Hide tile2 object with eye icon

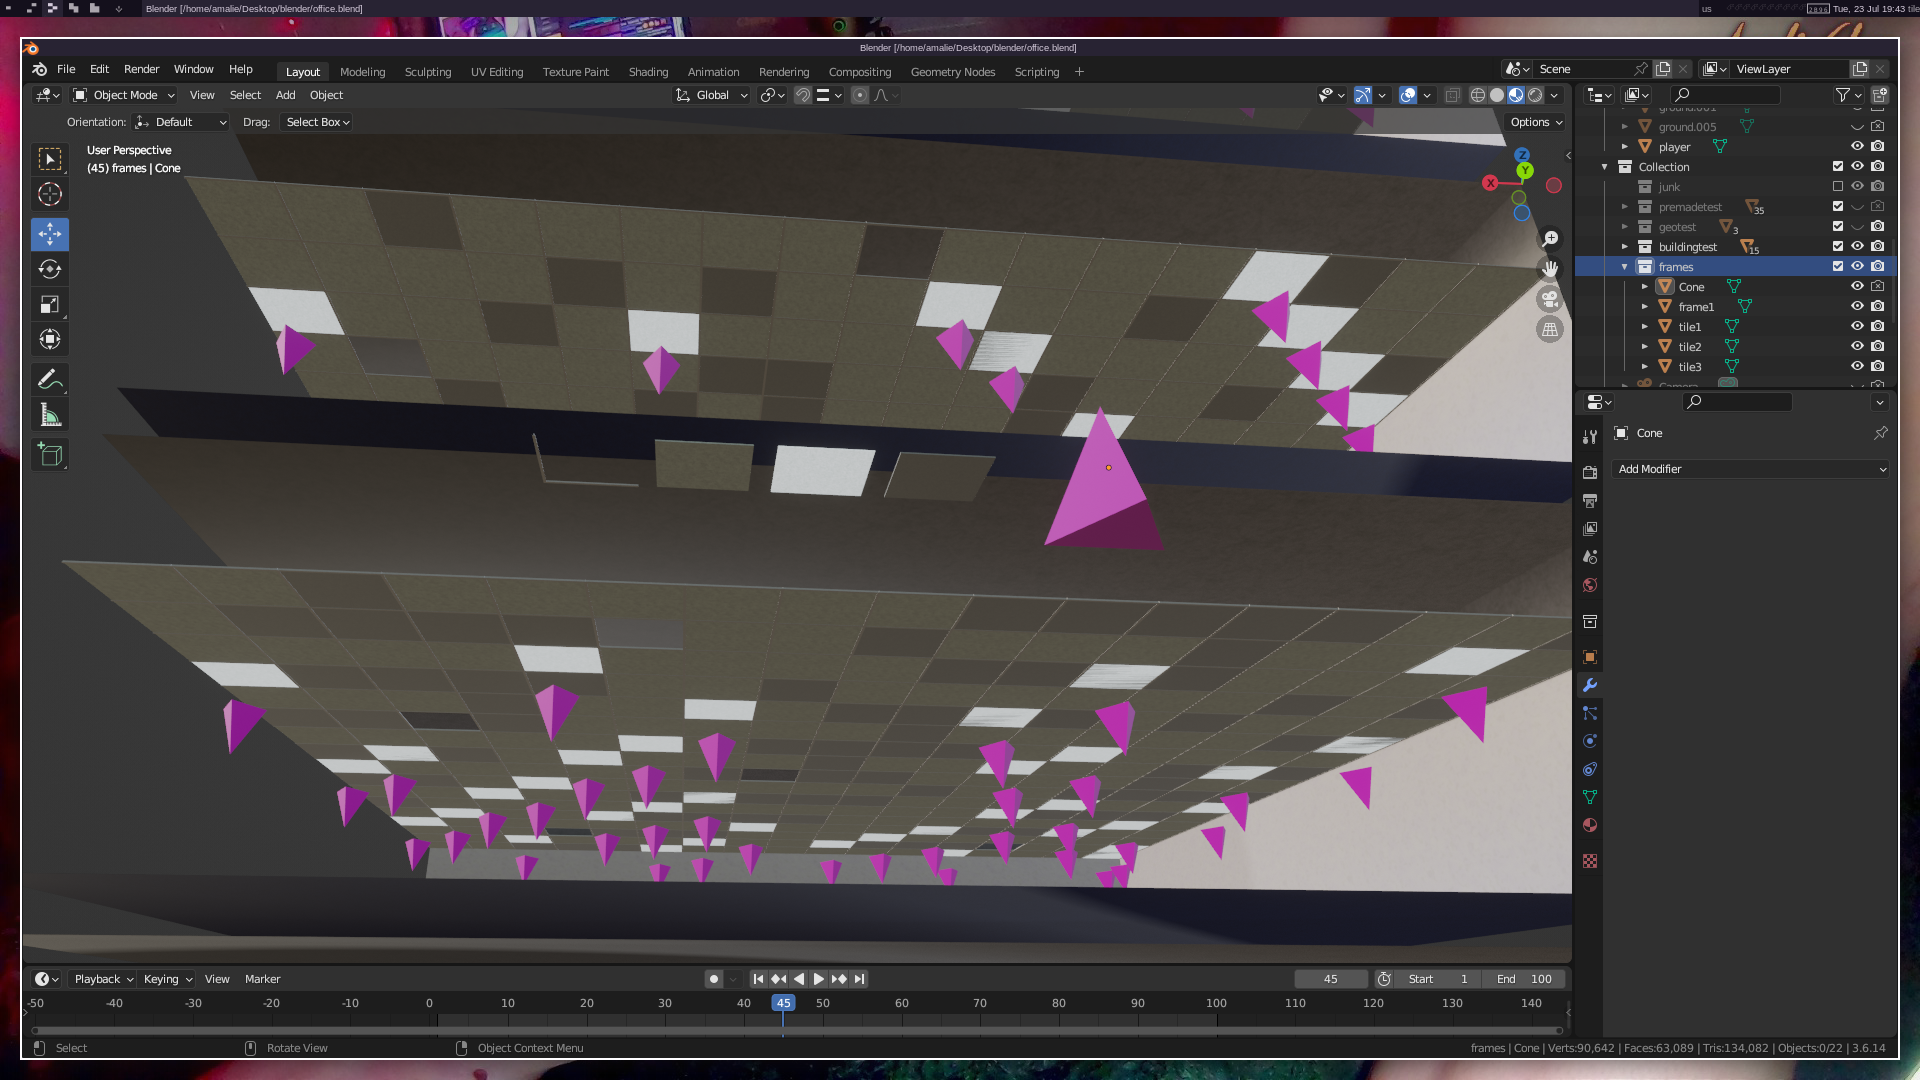(1857, 346)
